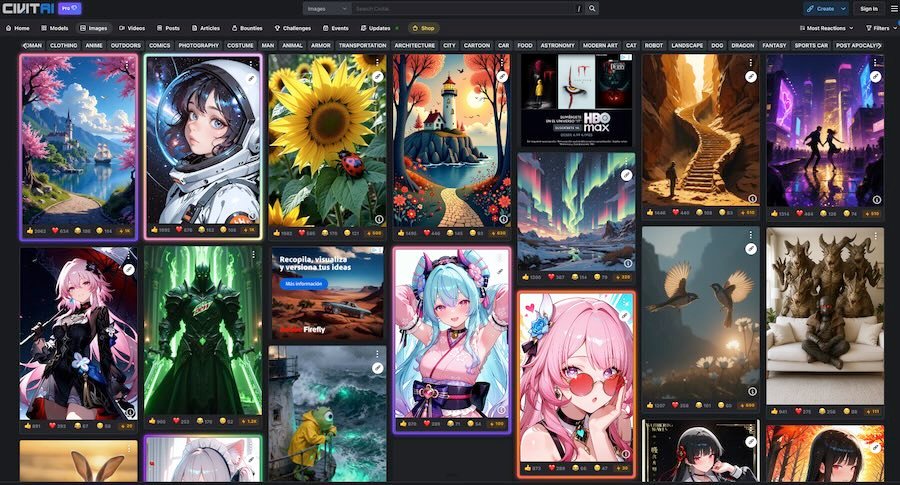This screenshot has height=485, width=900.
Task: Click the Pro badge next to logo
Action: [69, 9]
